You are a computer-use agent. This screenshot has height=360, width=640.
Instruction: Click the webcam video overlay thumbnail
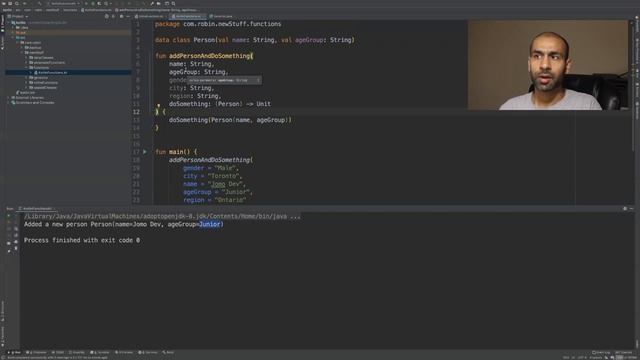point(548,65)
